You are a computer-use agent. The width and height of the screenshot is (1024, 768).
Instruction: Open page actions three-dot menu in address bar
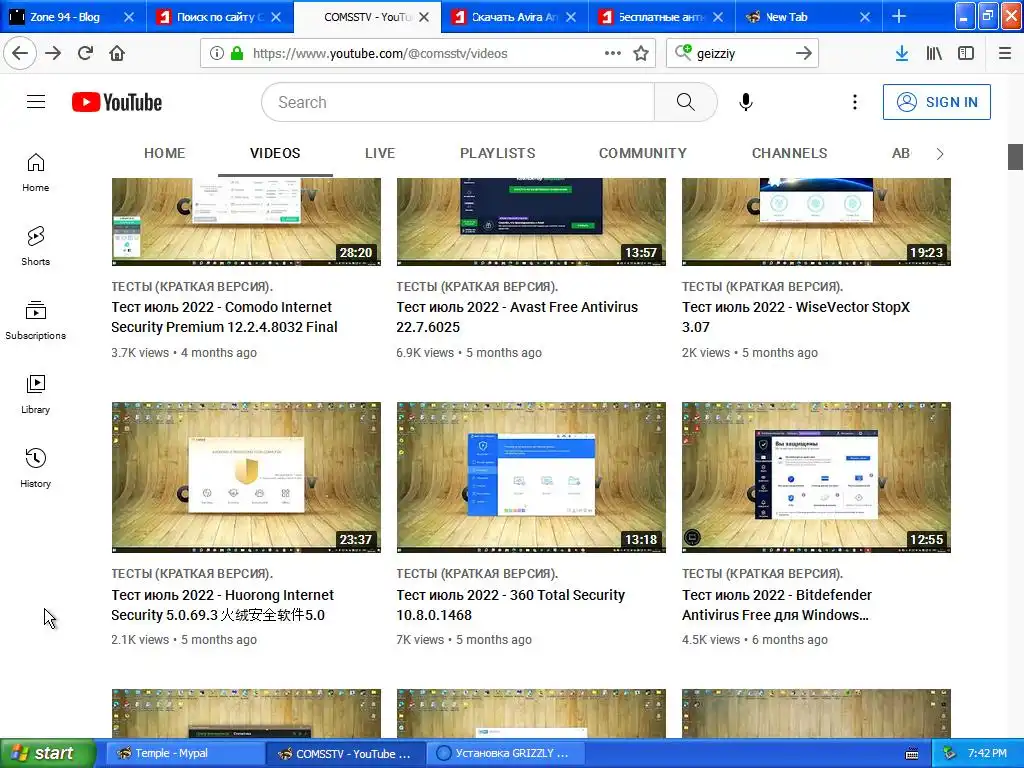613,54
